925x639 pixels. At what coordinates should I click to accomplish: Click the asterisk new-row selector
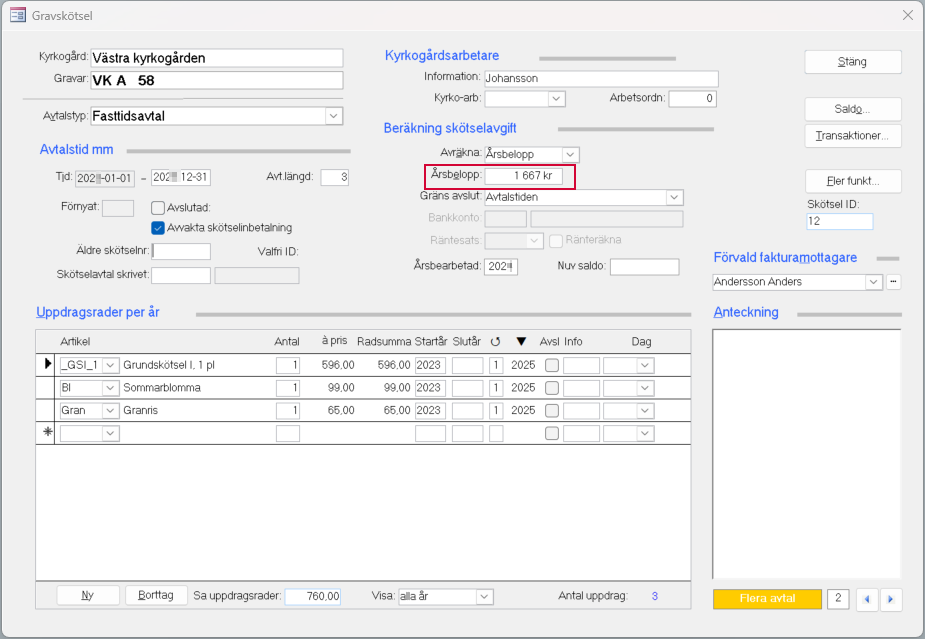point(46,433)
